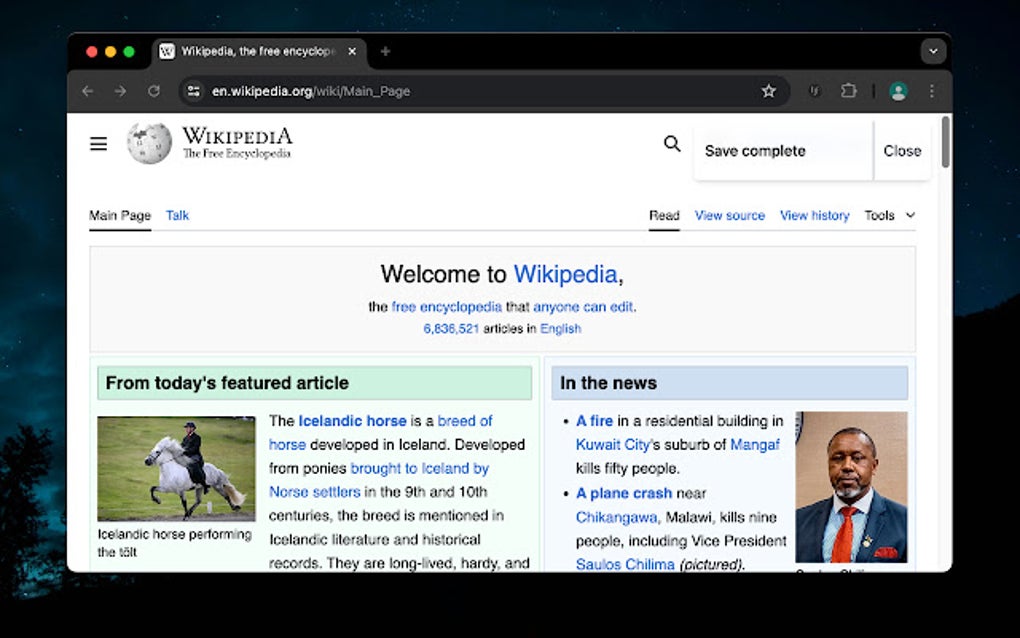The image size is (1020, 638).
Task: Expand the Tools dropdown
Action: pyautogui.click(x=890, y=215)
